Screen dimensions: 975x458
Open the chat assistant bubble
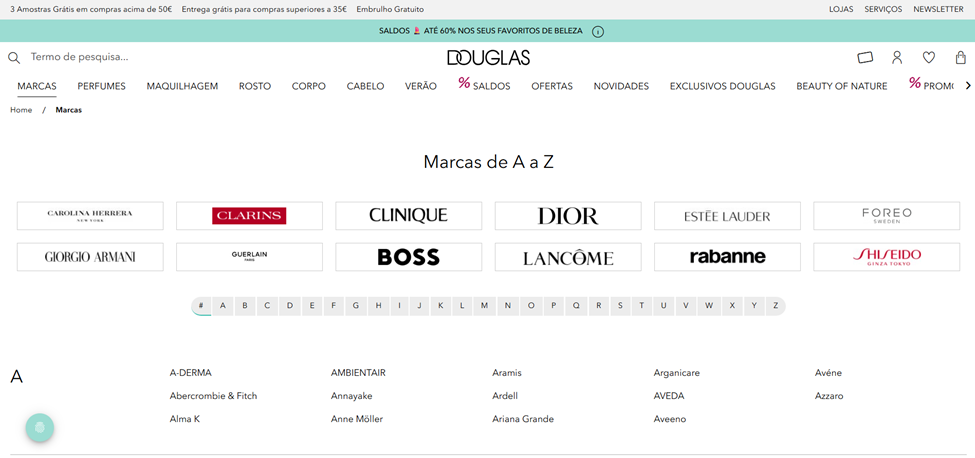click(x=40, y=428)
